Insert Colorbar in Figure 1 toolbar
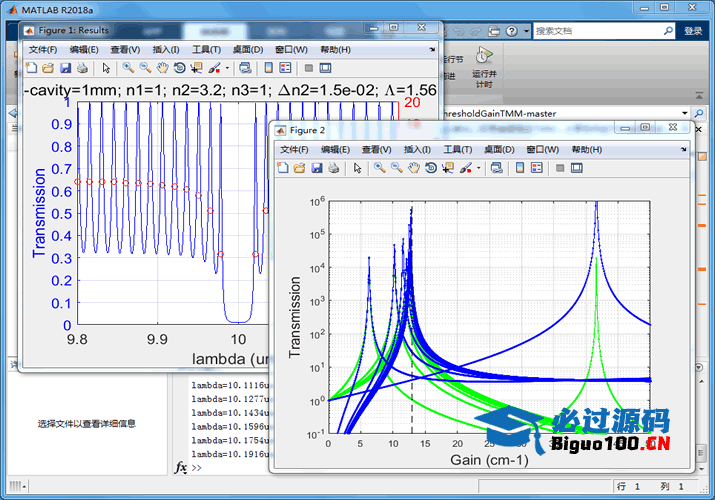 click(x=269, y=68)
